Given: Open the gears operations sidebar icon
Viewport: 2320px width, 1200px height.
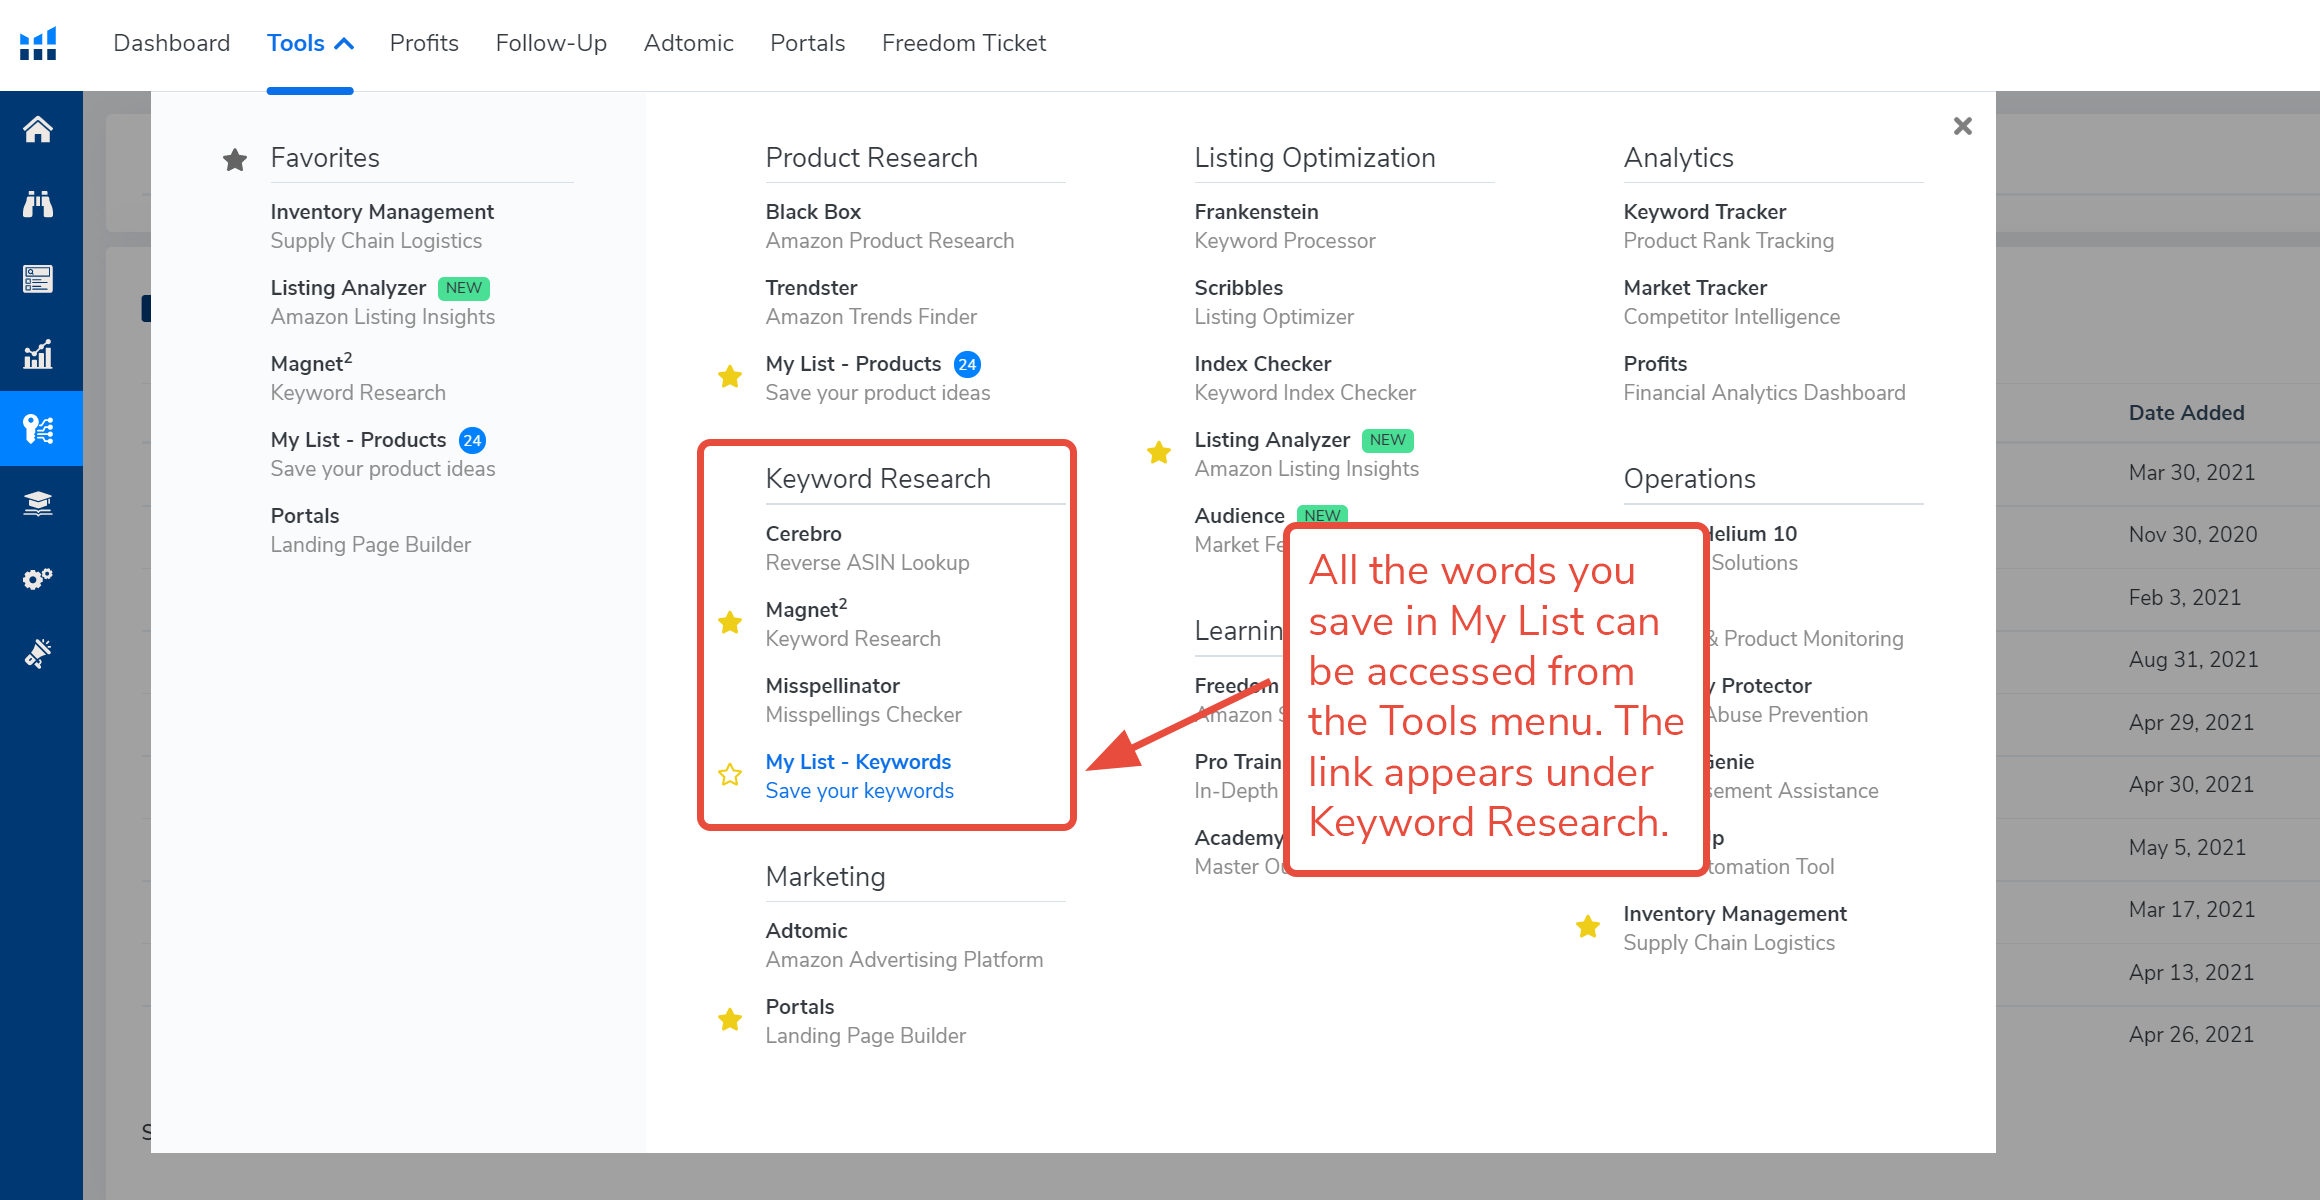Looking at the screenshot, I should (38, 579).
